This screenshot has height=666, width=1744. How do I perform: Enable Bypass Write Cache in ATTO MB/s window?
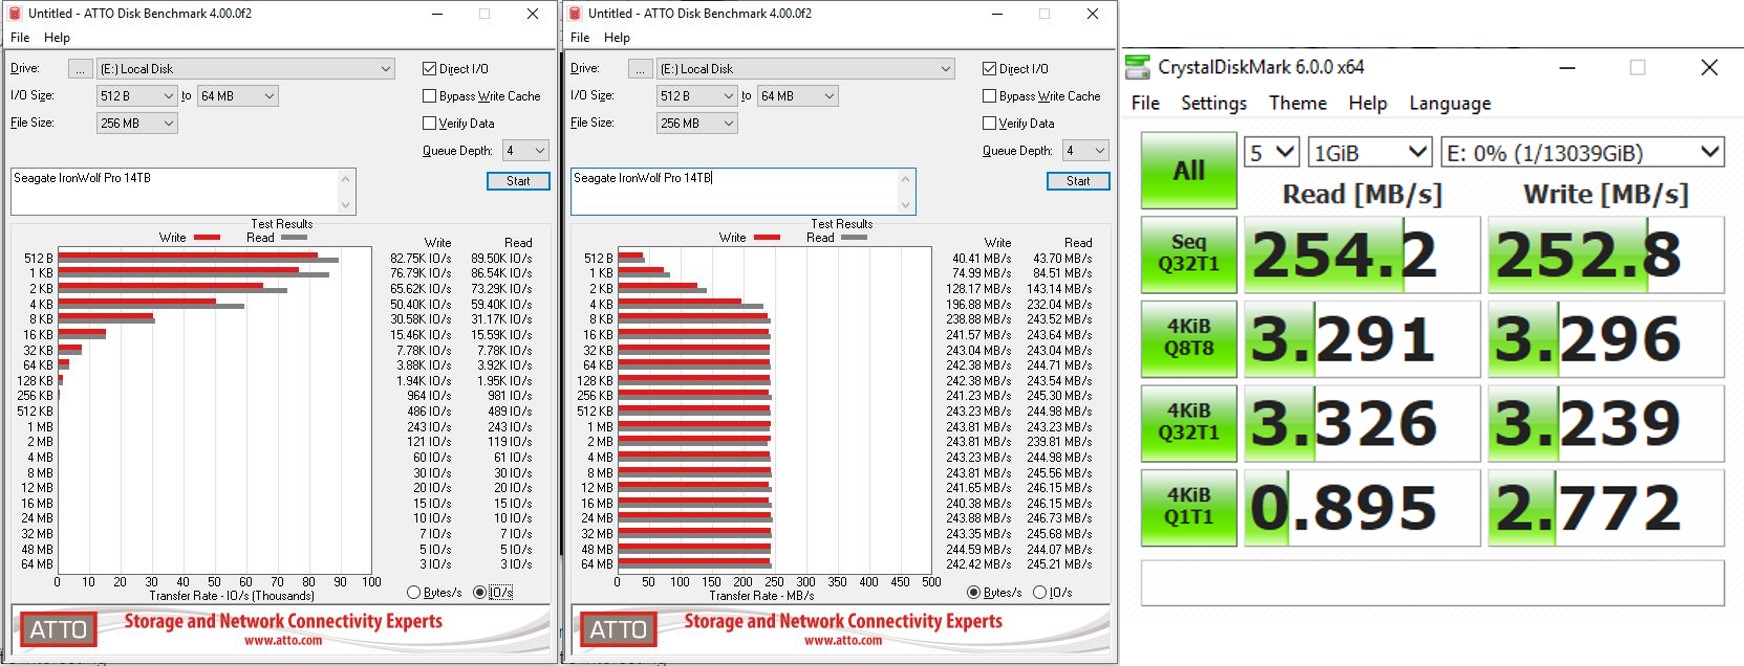point(989,96)
